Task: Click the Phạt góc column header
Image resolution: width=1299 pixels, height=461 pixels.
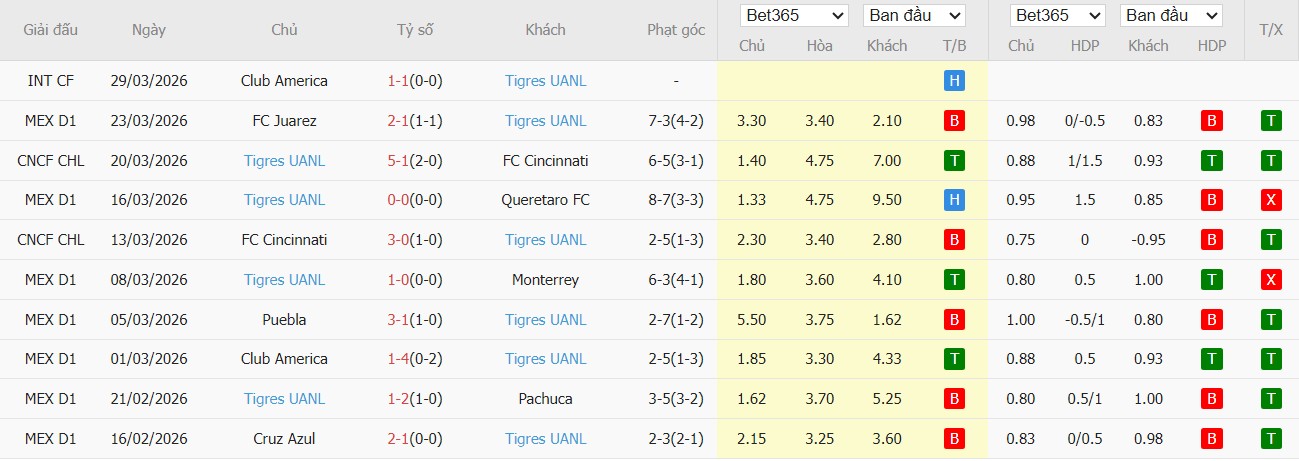Action: coord(676,30)
